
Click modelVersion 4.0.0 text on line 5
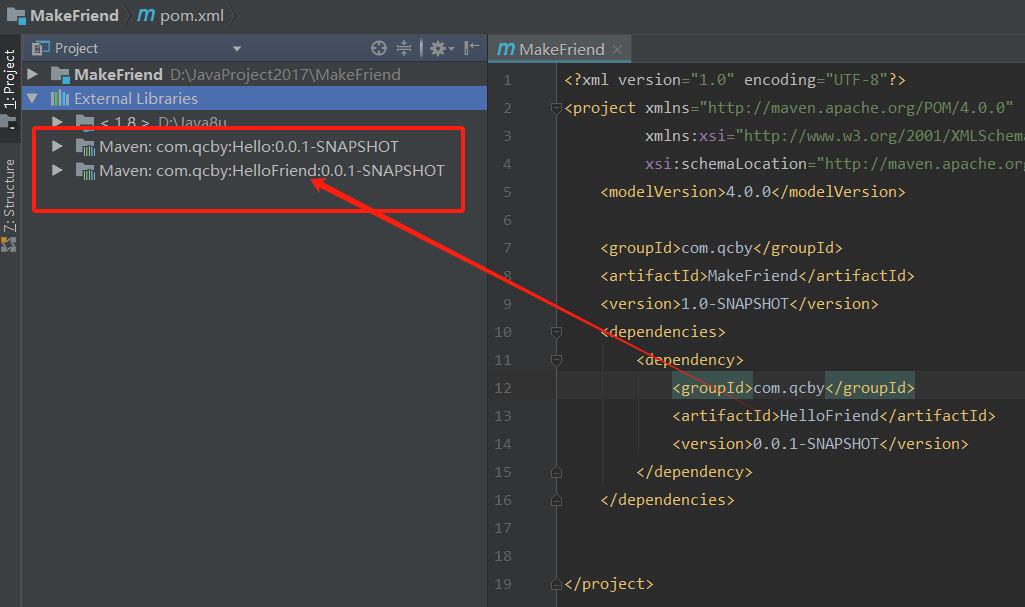[x=753, y=192]
